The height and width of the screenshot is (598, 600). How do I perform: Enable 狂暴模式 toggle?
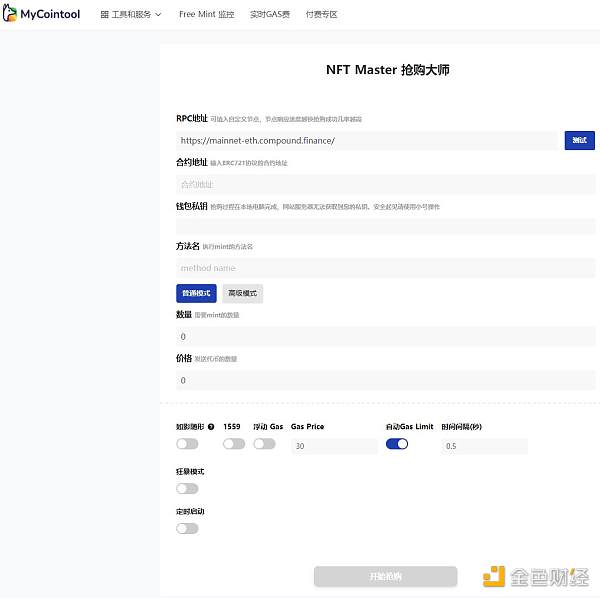[x=187, y=489]
